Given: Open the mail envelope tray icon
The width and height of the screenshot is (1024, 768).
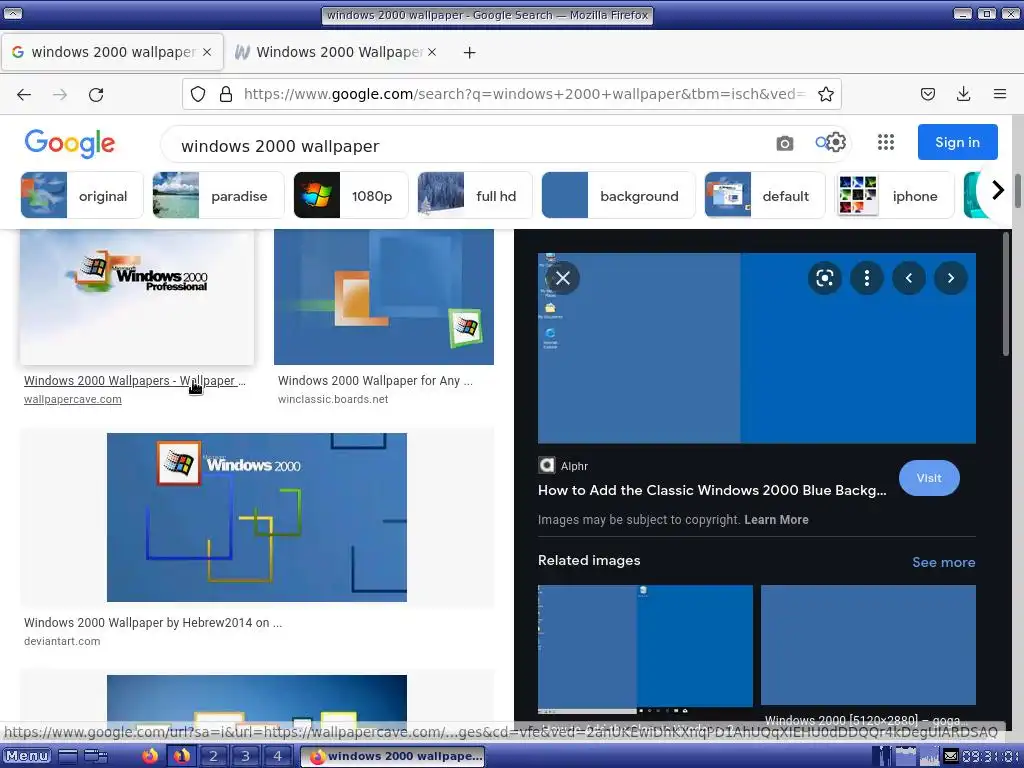Looking at the screenshot, I should pos(950,756).
